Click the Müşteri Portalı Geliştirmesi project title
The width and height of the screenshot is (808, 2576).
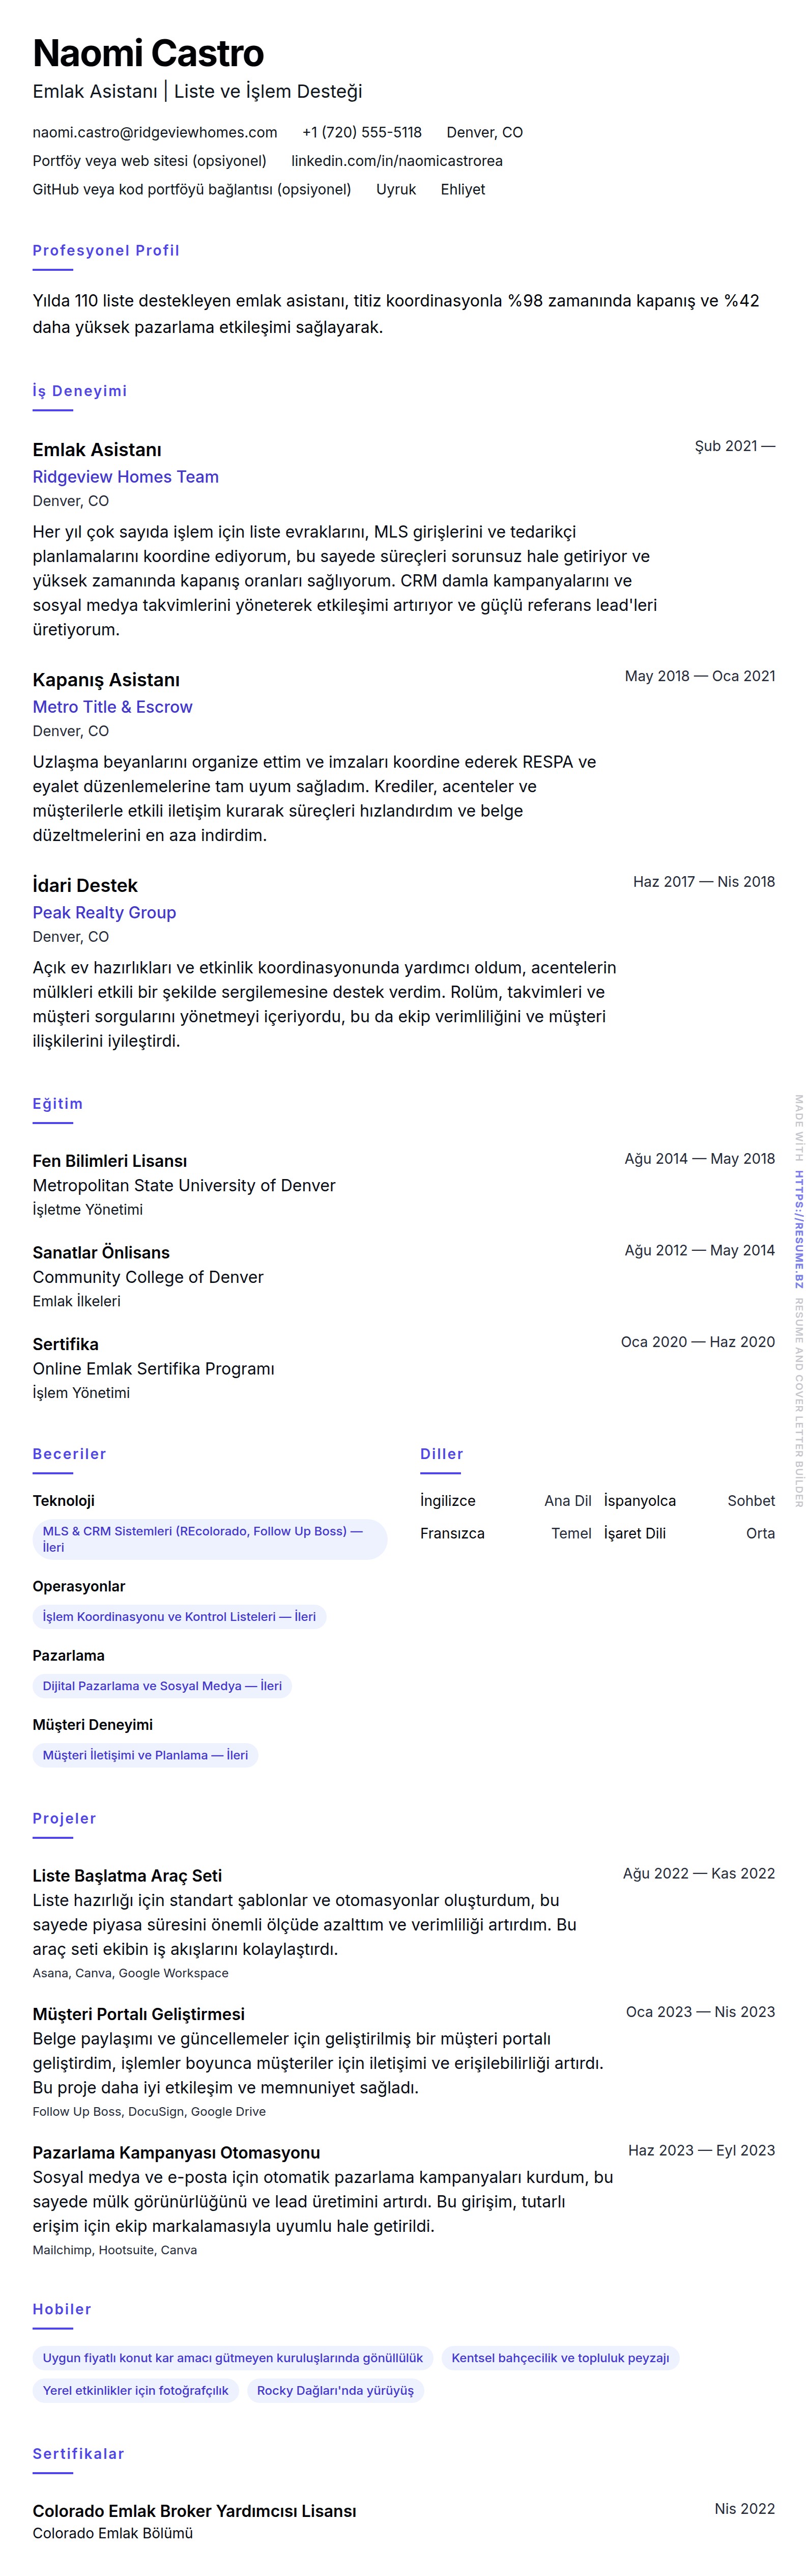pyautogui.click(x=138, y=2014)
